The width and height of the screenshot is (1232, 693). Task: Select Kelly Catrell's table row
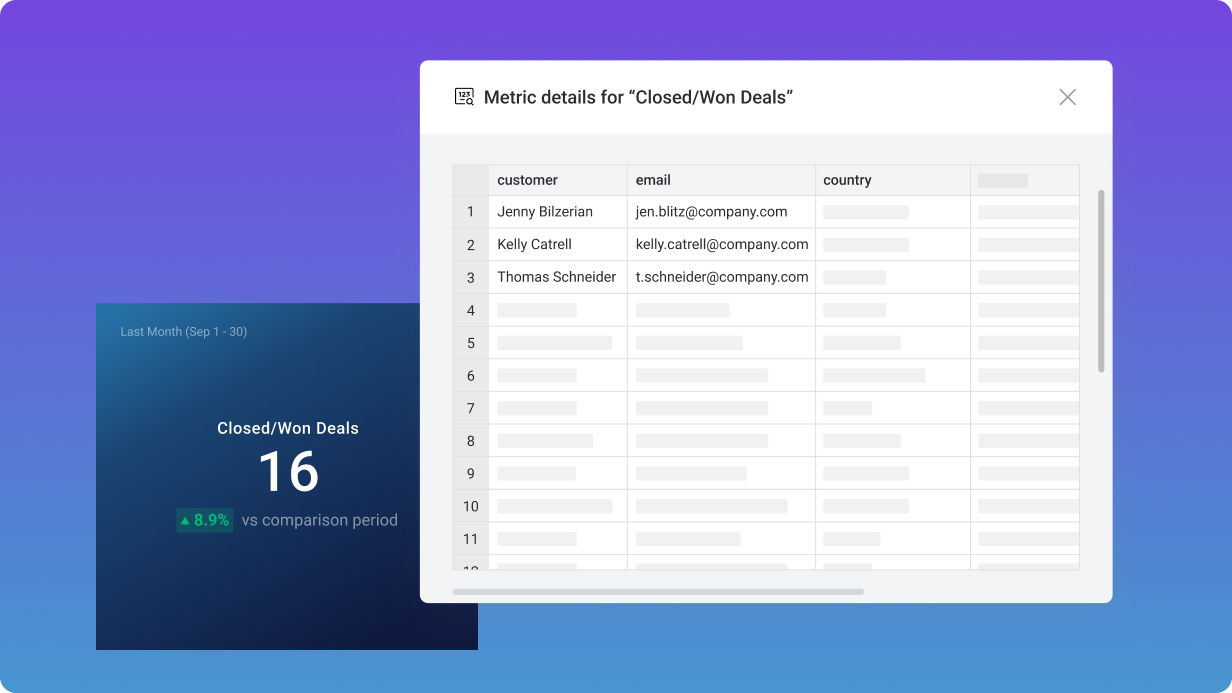coord(534,244)
